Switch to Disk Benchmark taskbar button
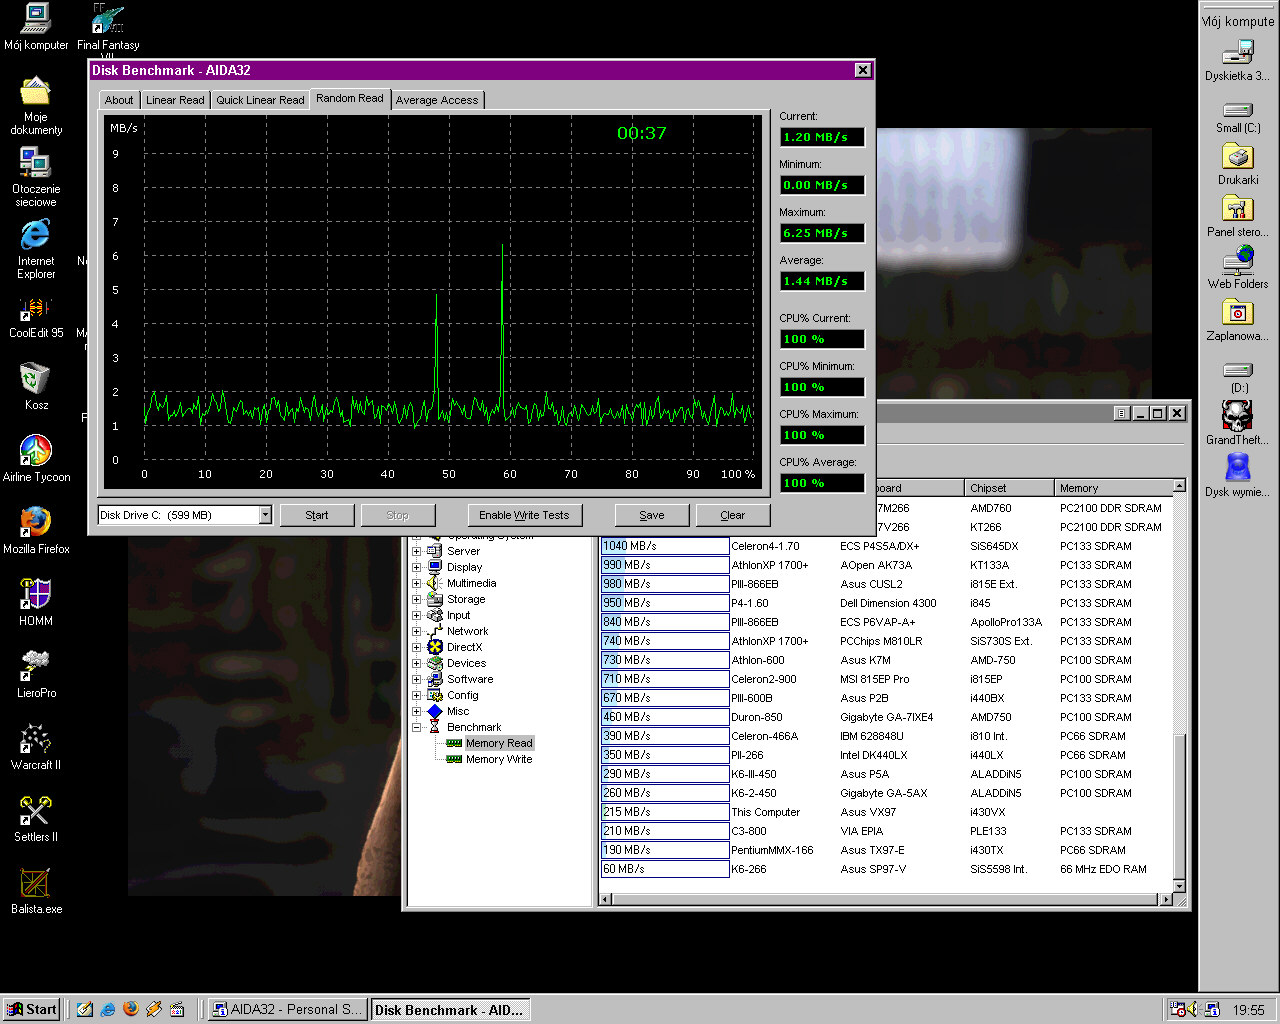Viewport: 1280px width, 1024px height. 451,1009
